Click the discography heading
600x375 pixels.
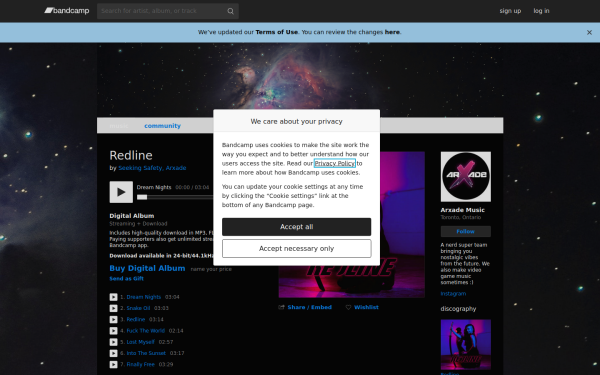coord(458,309)
